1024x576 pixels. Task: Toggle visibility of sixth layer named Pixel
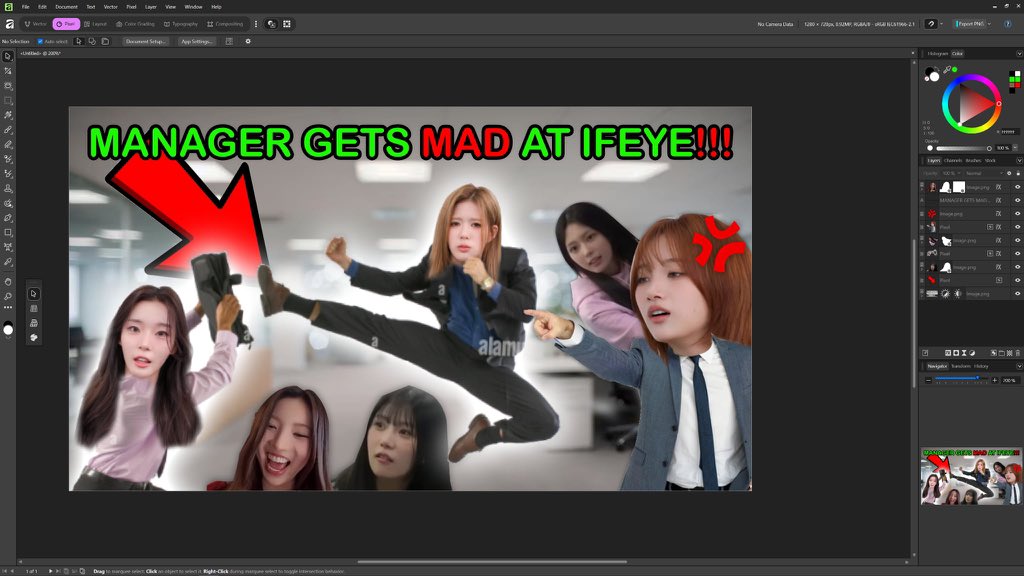pyautogui.click(x=1017, y=253)
